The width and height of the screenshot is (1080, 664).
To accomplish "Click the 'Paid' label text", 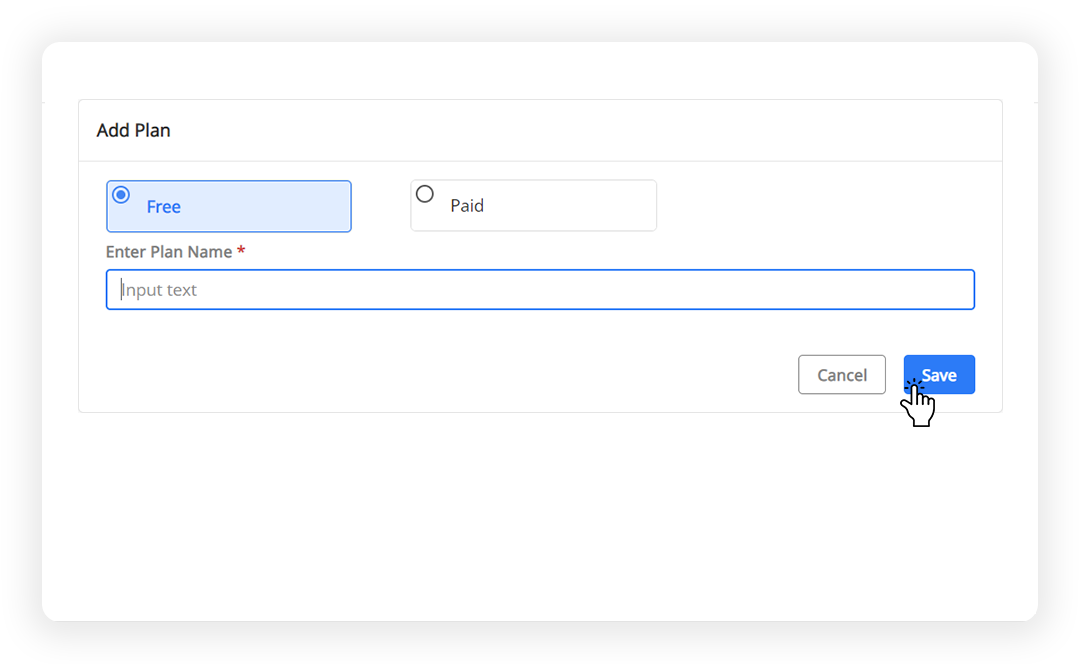I will 467,205.
